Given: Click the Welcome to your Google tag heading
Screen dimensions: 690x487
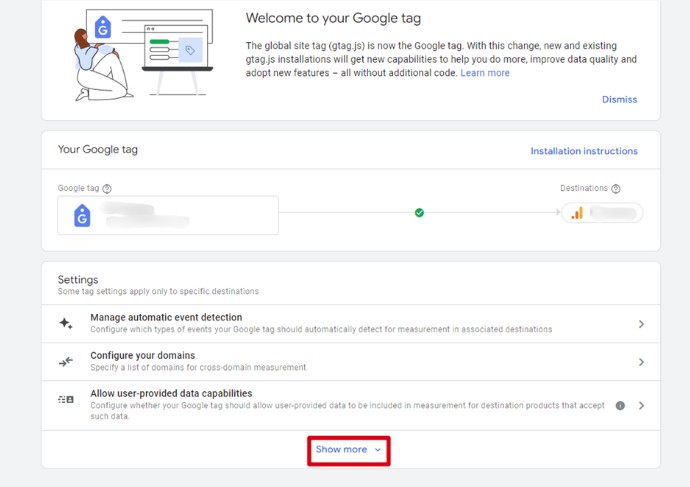Looking at the screenshot, I should (333, 18).
